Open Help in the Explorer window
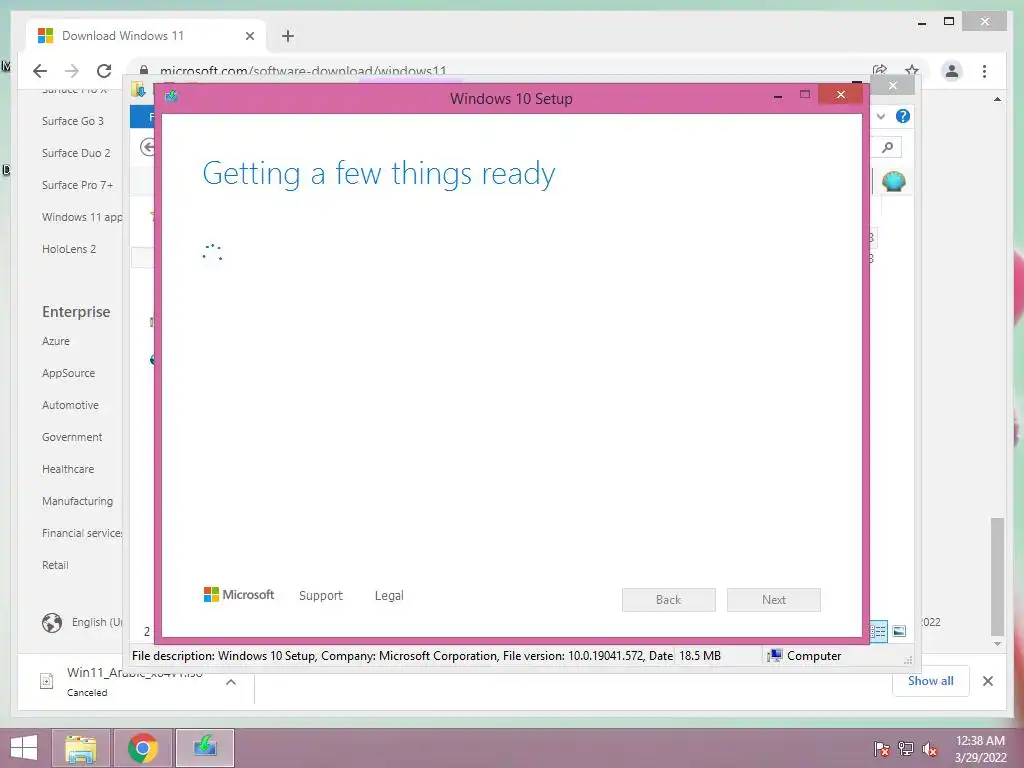This screenshot has width=1024, height=768. (x=903, y=116)
